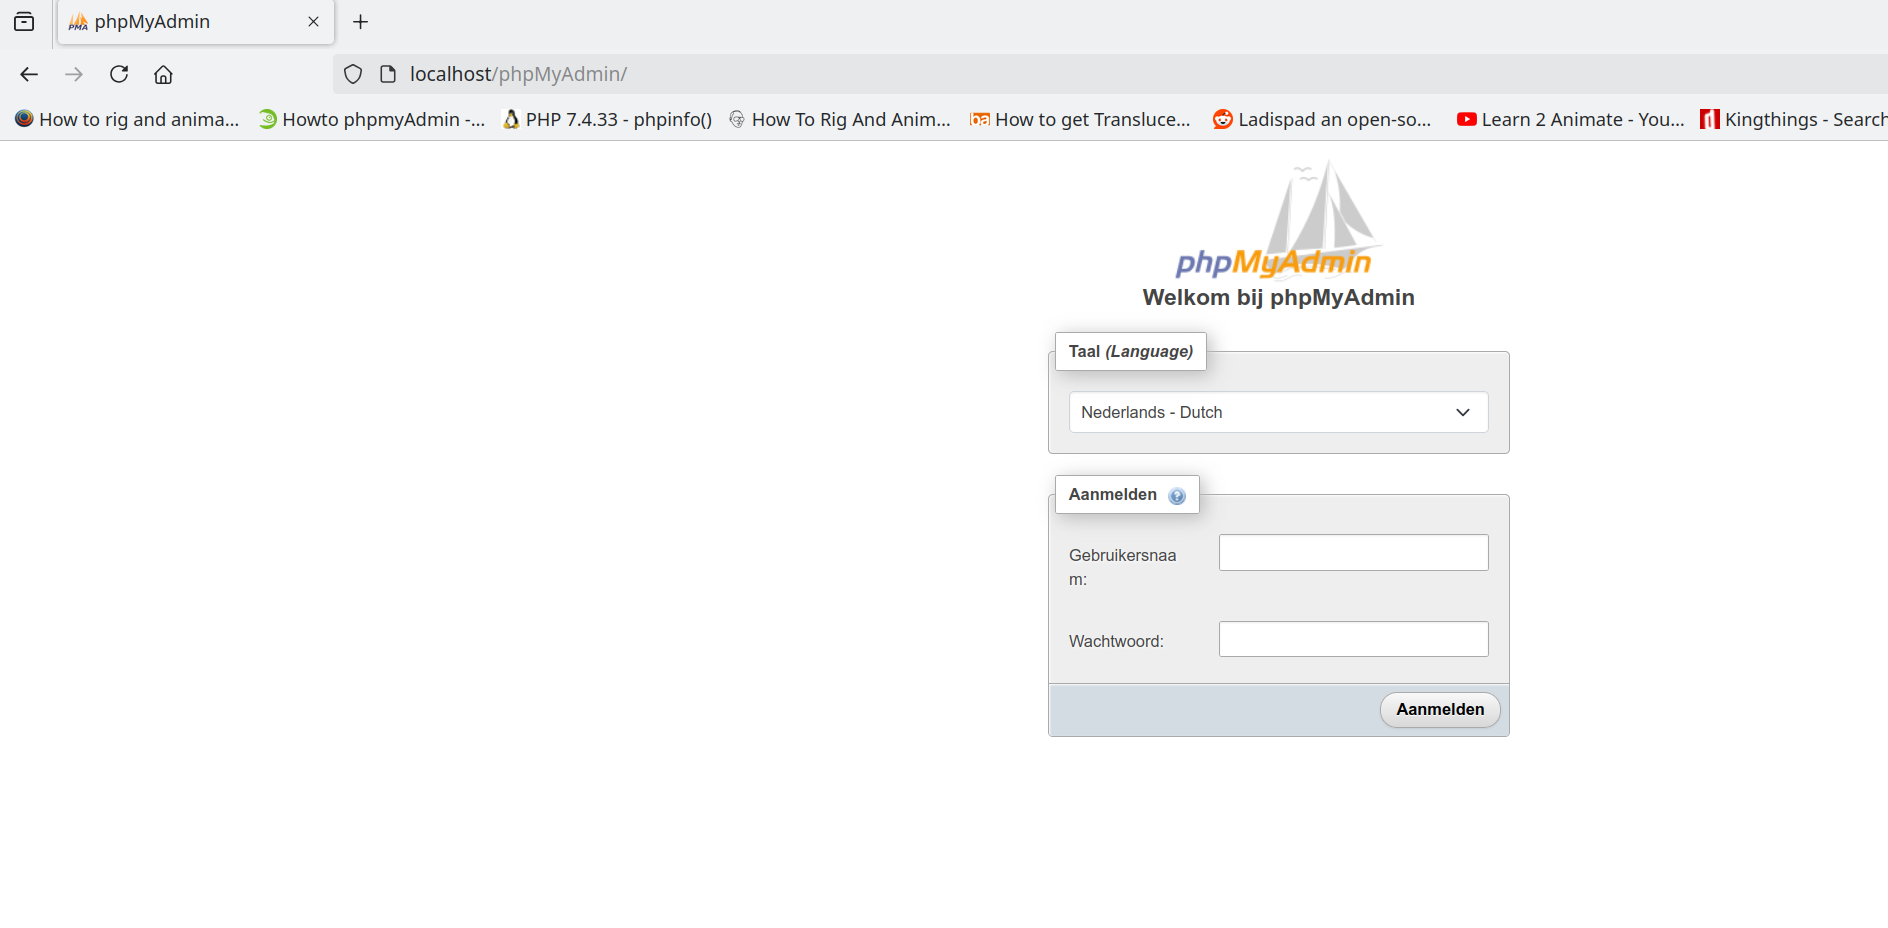
Task: Focus the Wachtwoord password field
Action: point(1353,639)
